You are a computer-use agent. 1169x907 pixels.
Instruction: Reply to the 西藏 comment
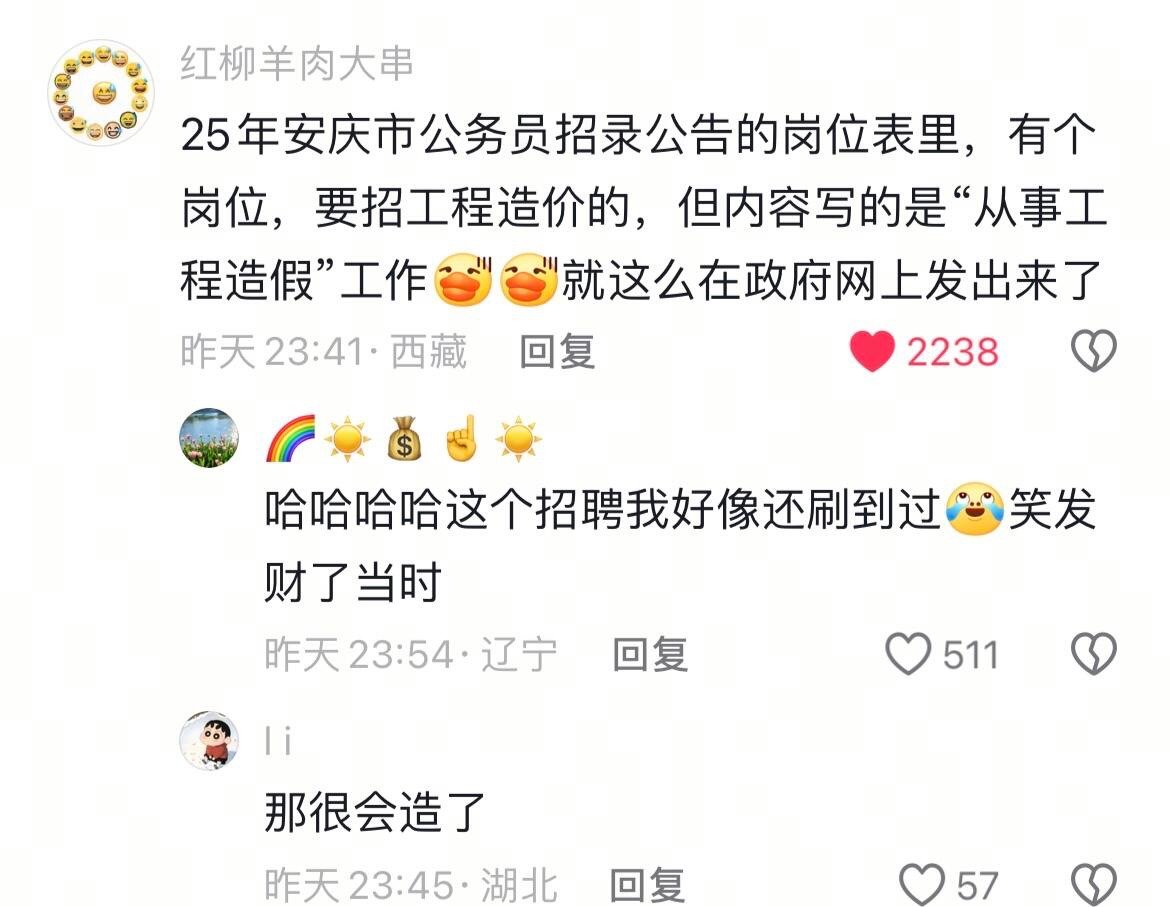[557, 351]
